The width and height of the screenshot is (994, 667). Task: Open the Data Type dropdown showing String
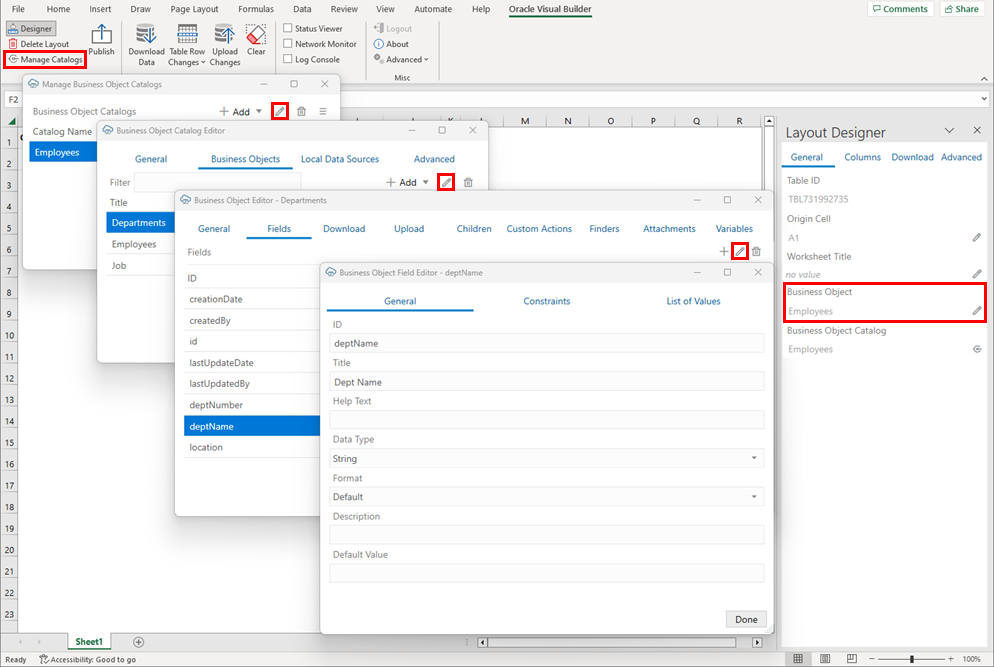(546, 458)
